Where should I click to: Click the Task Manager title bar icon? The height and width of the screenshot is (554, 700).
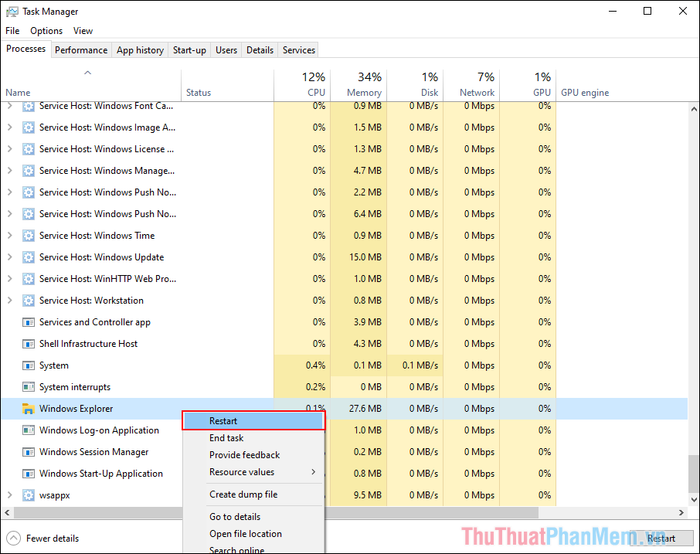(12, 12)
